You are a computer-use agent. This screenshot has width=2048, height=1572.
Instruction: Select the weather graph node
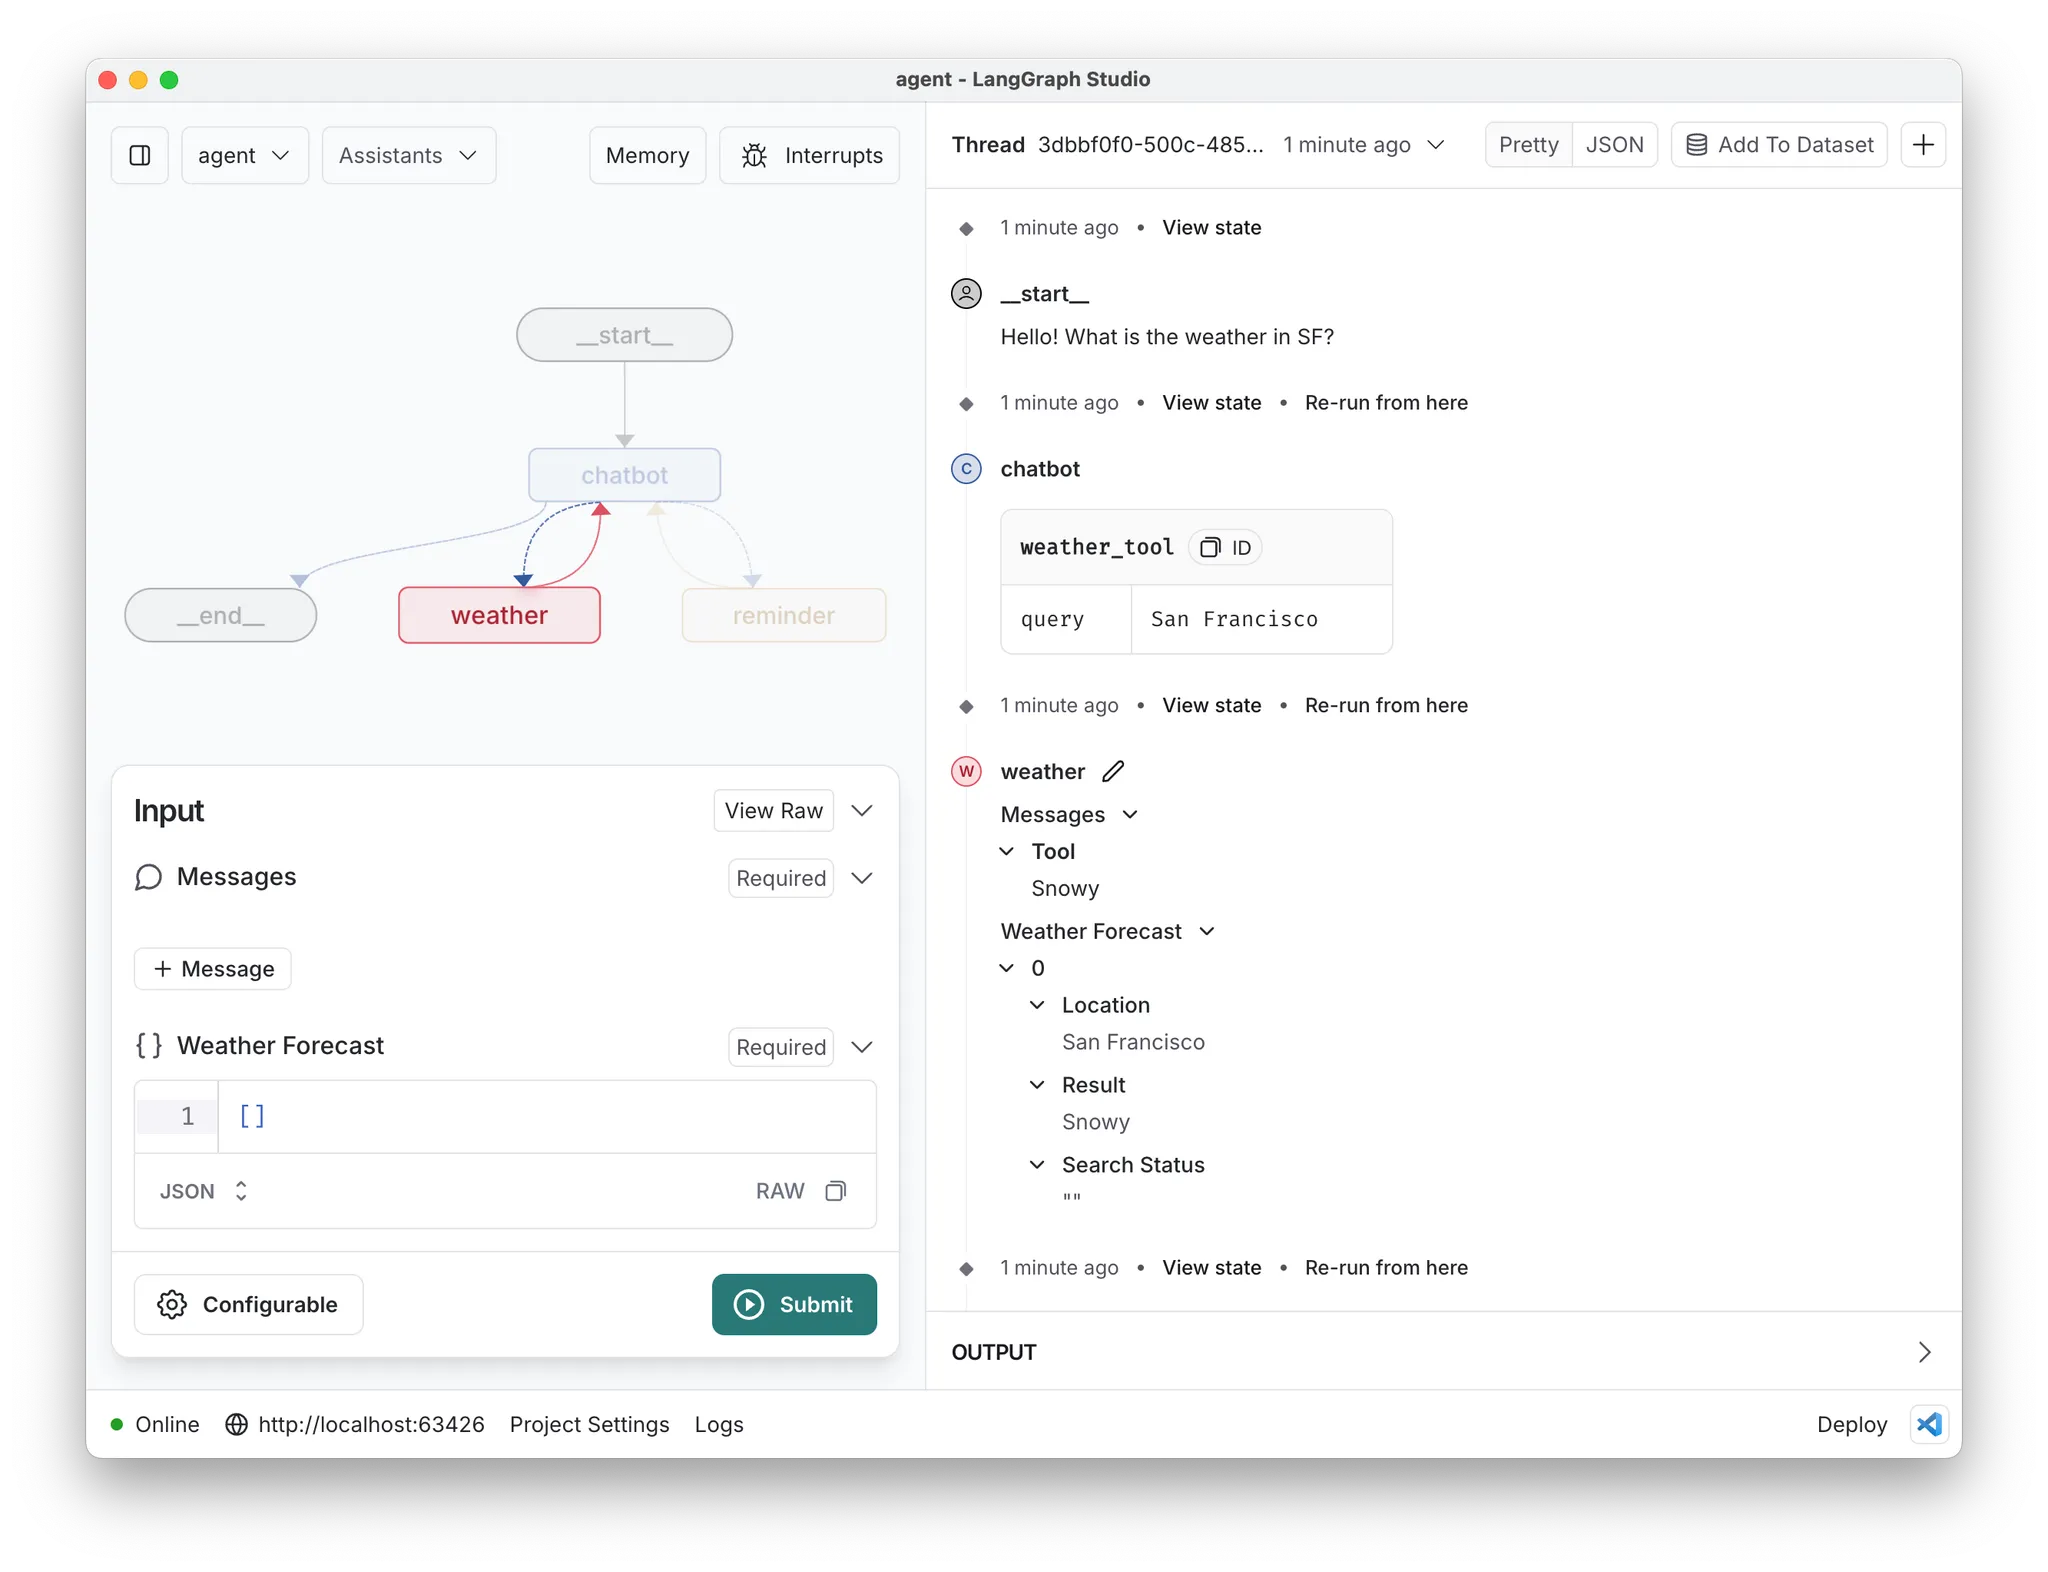[x=499, y=615]
